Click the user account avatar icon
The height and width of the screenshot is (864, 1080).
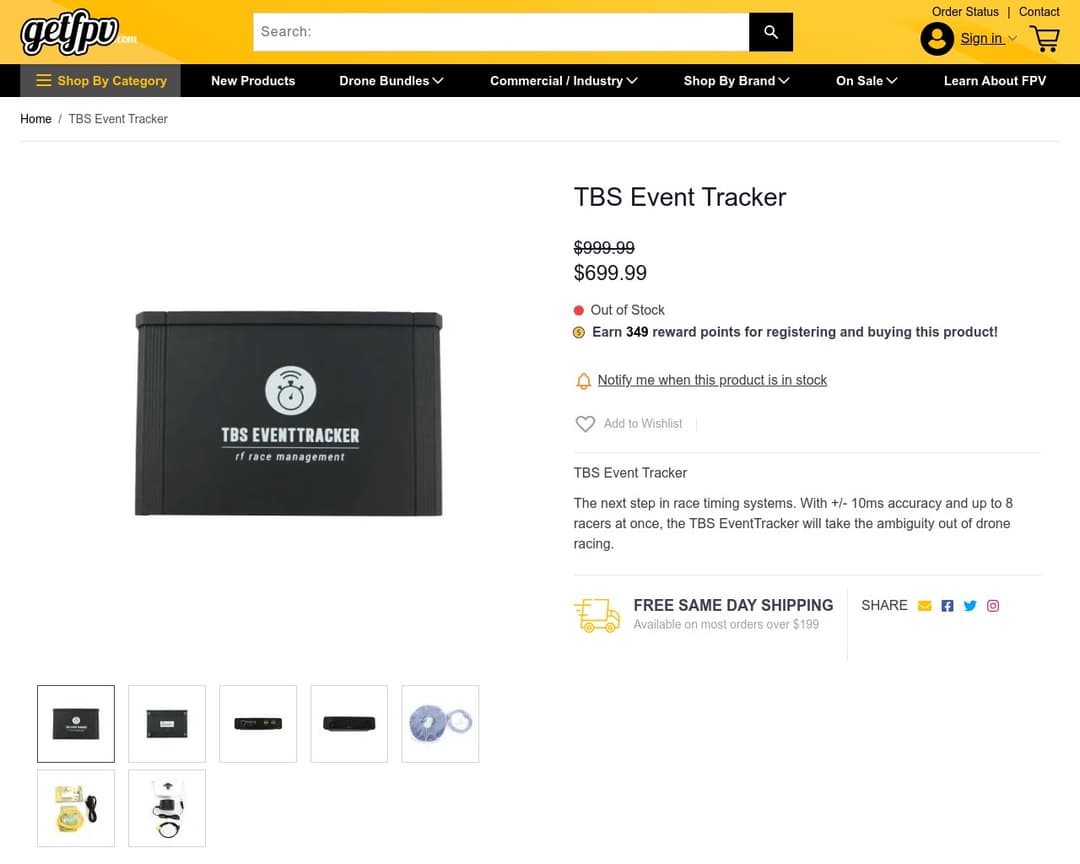[937, 38]
